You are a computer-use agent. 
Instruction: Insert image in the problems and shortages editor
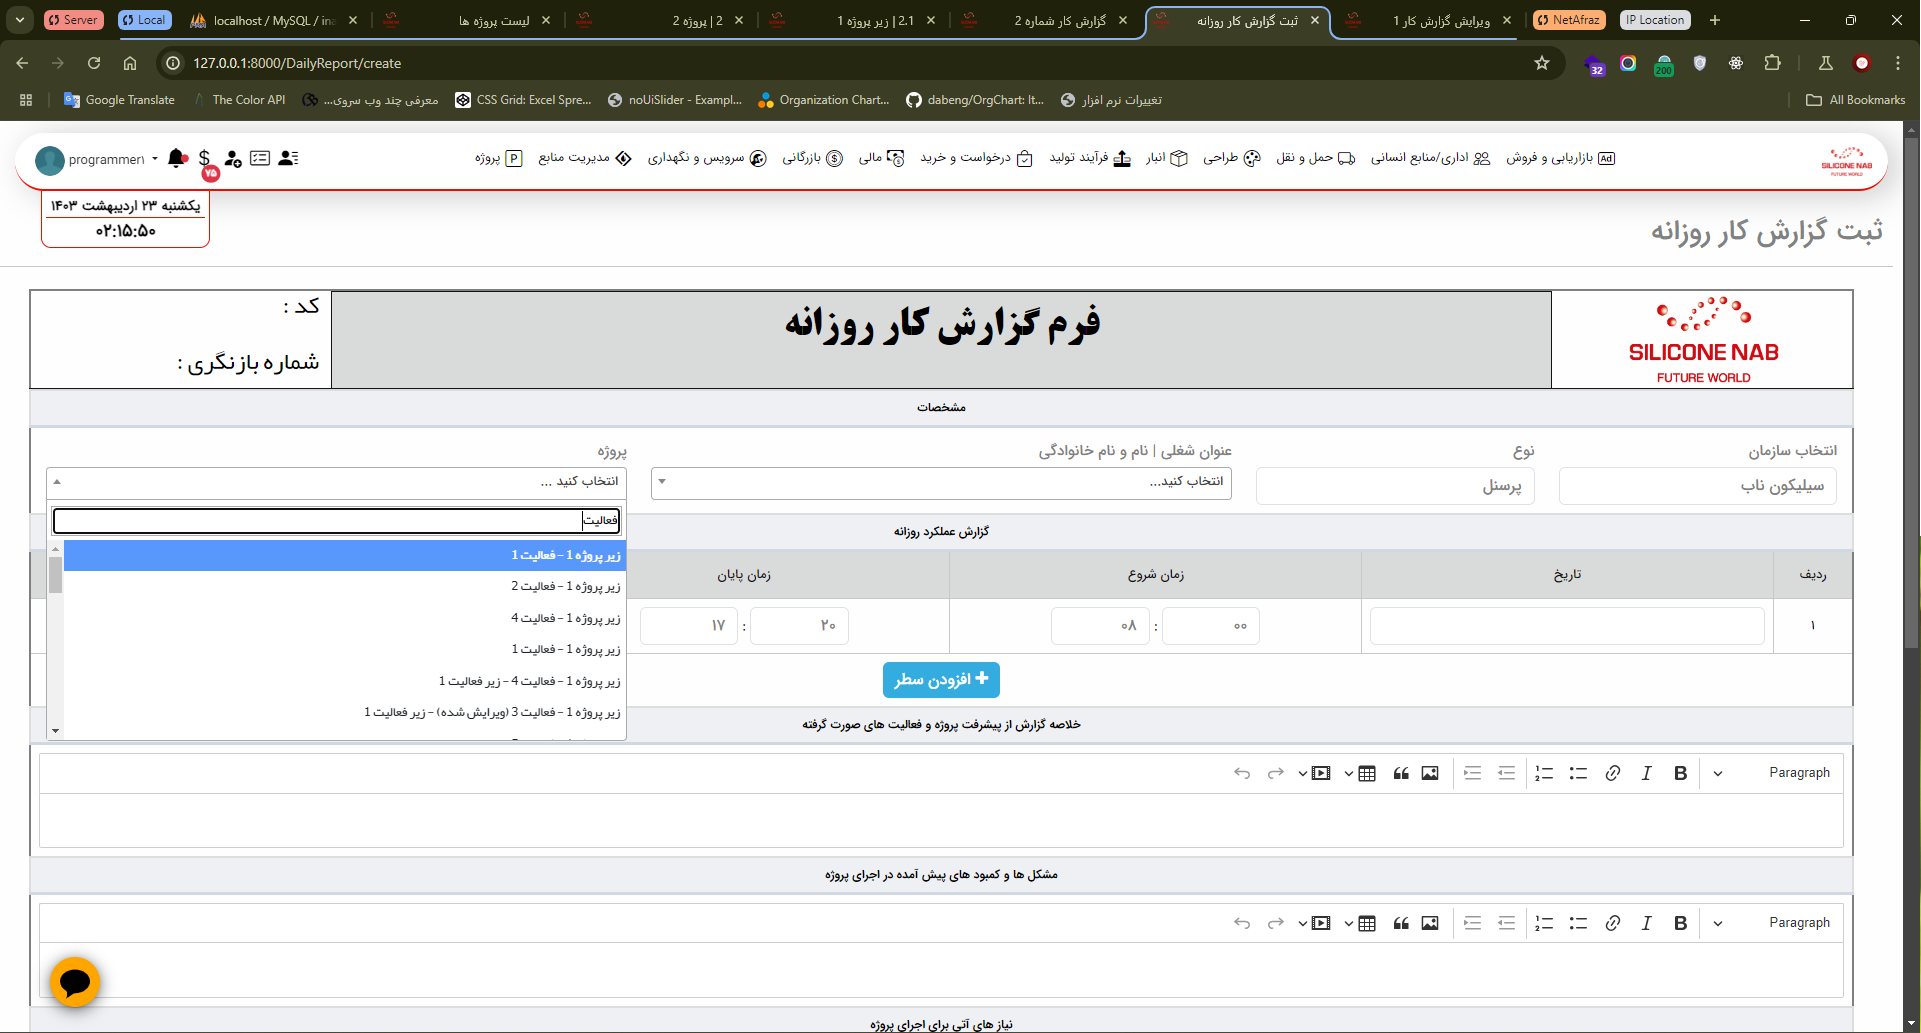(x=1430, y=923)
